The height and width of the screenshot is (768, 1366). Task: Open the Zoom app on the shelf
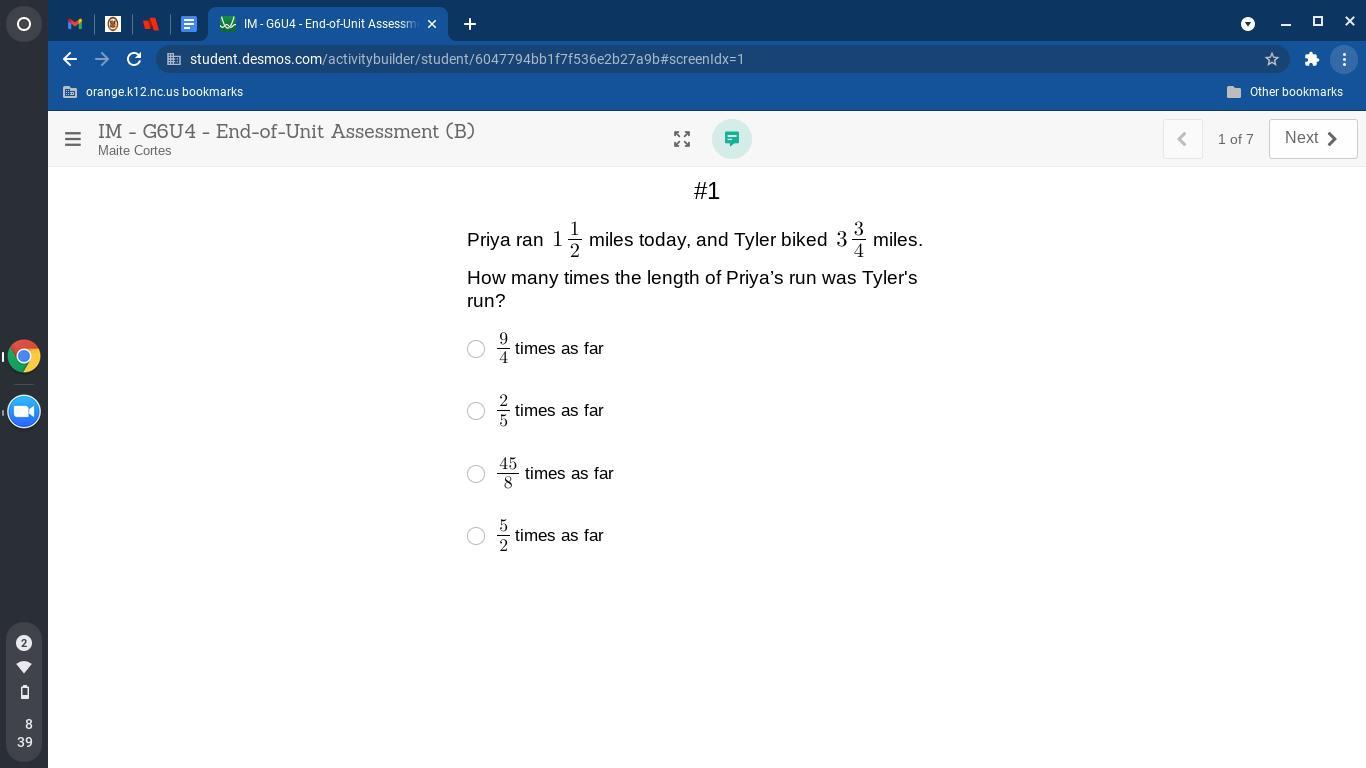click(x=24, y=411)
